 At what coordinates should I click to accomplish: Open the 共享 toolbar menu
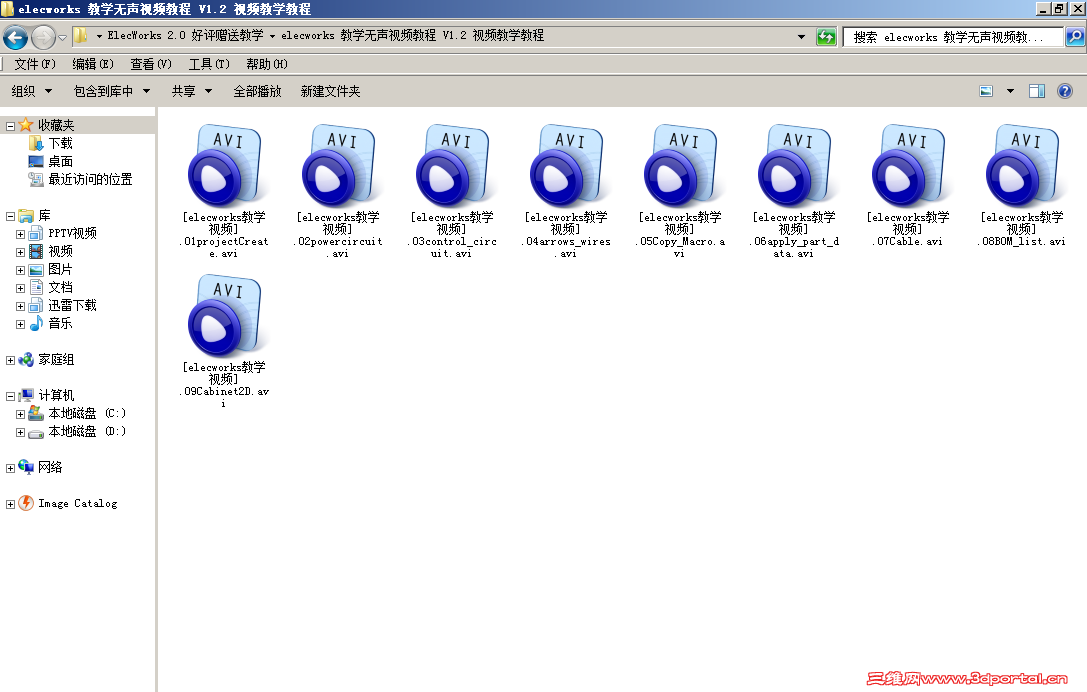click(192, 92)
